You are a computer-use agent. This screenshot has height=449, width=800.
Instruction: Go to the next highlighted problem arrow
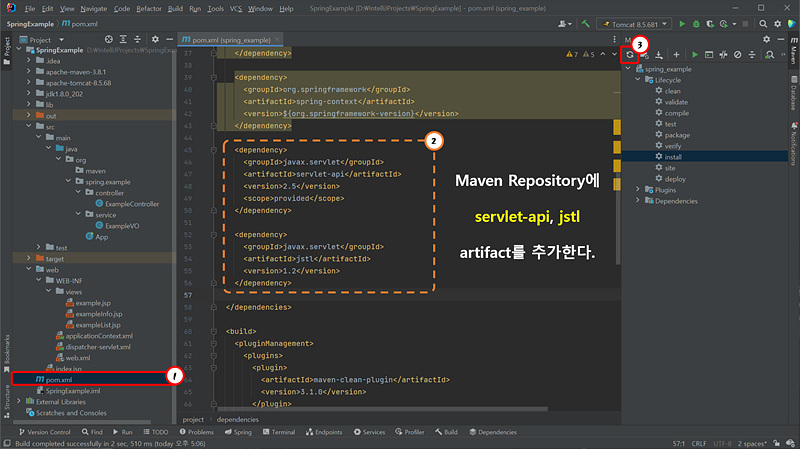coord(614,54)
